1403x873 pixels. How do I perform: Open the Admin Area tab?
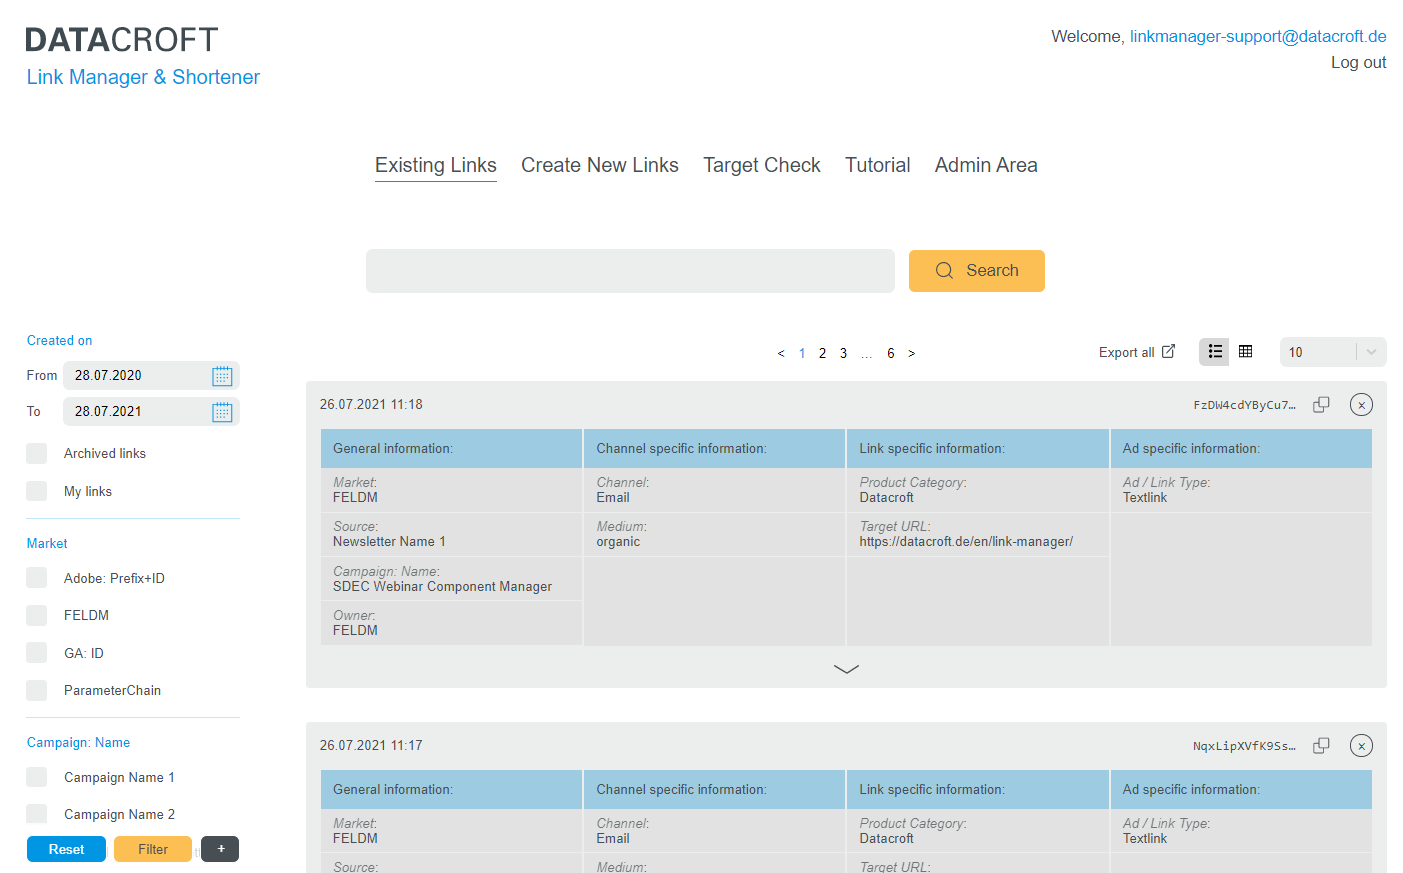point(986,166)
